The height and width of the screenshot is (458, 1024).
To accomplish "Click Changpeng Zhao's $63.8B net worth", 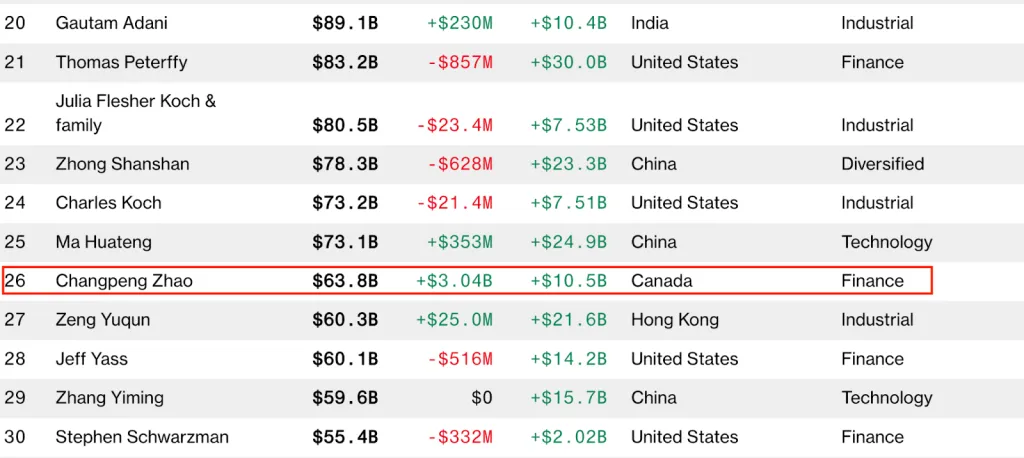I will (345, 281).
